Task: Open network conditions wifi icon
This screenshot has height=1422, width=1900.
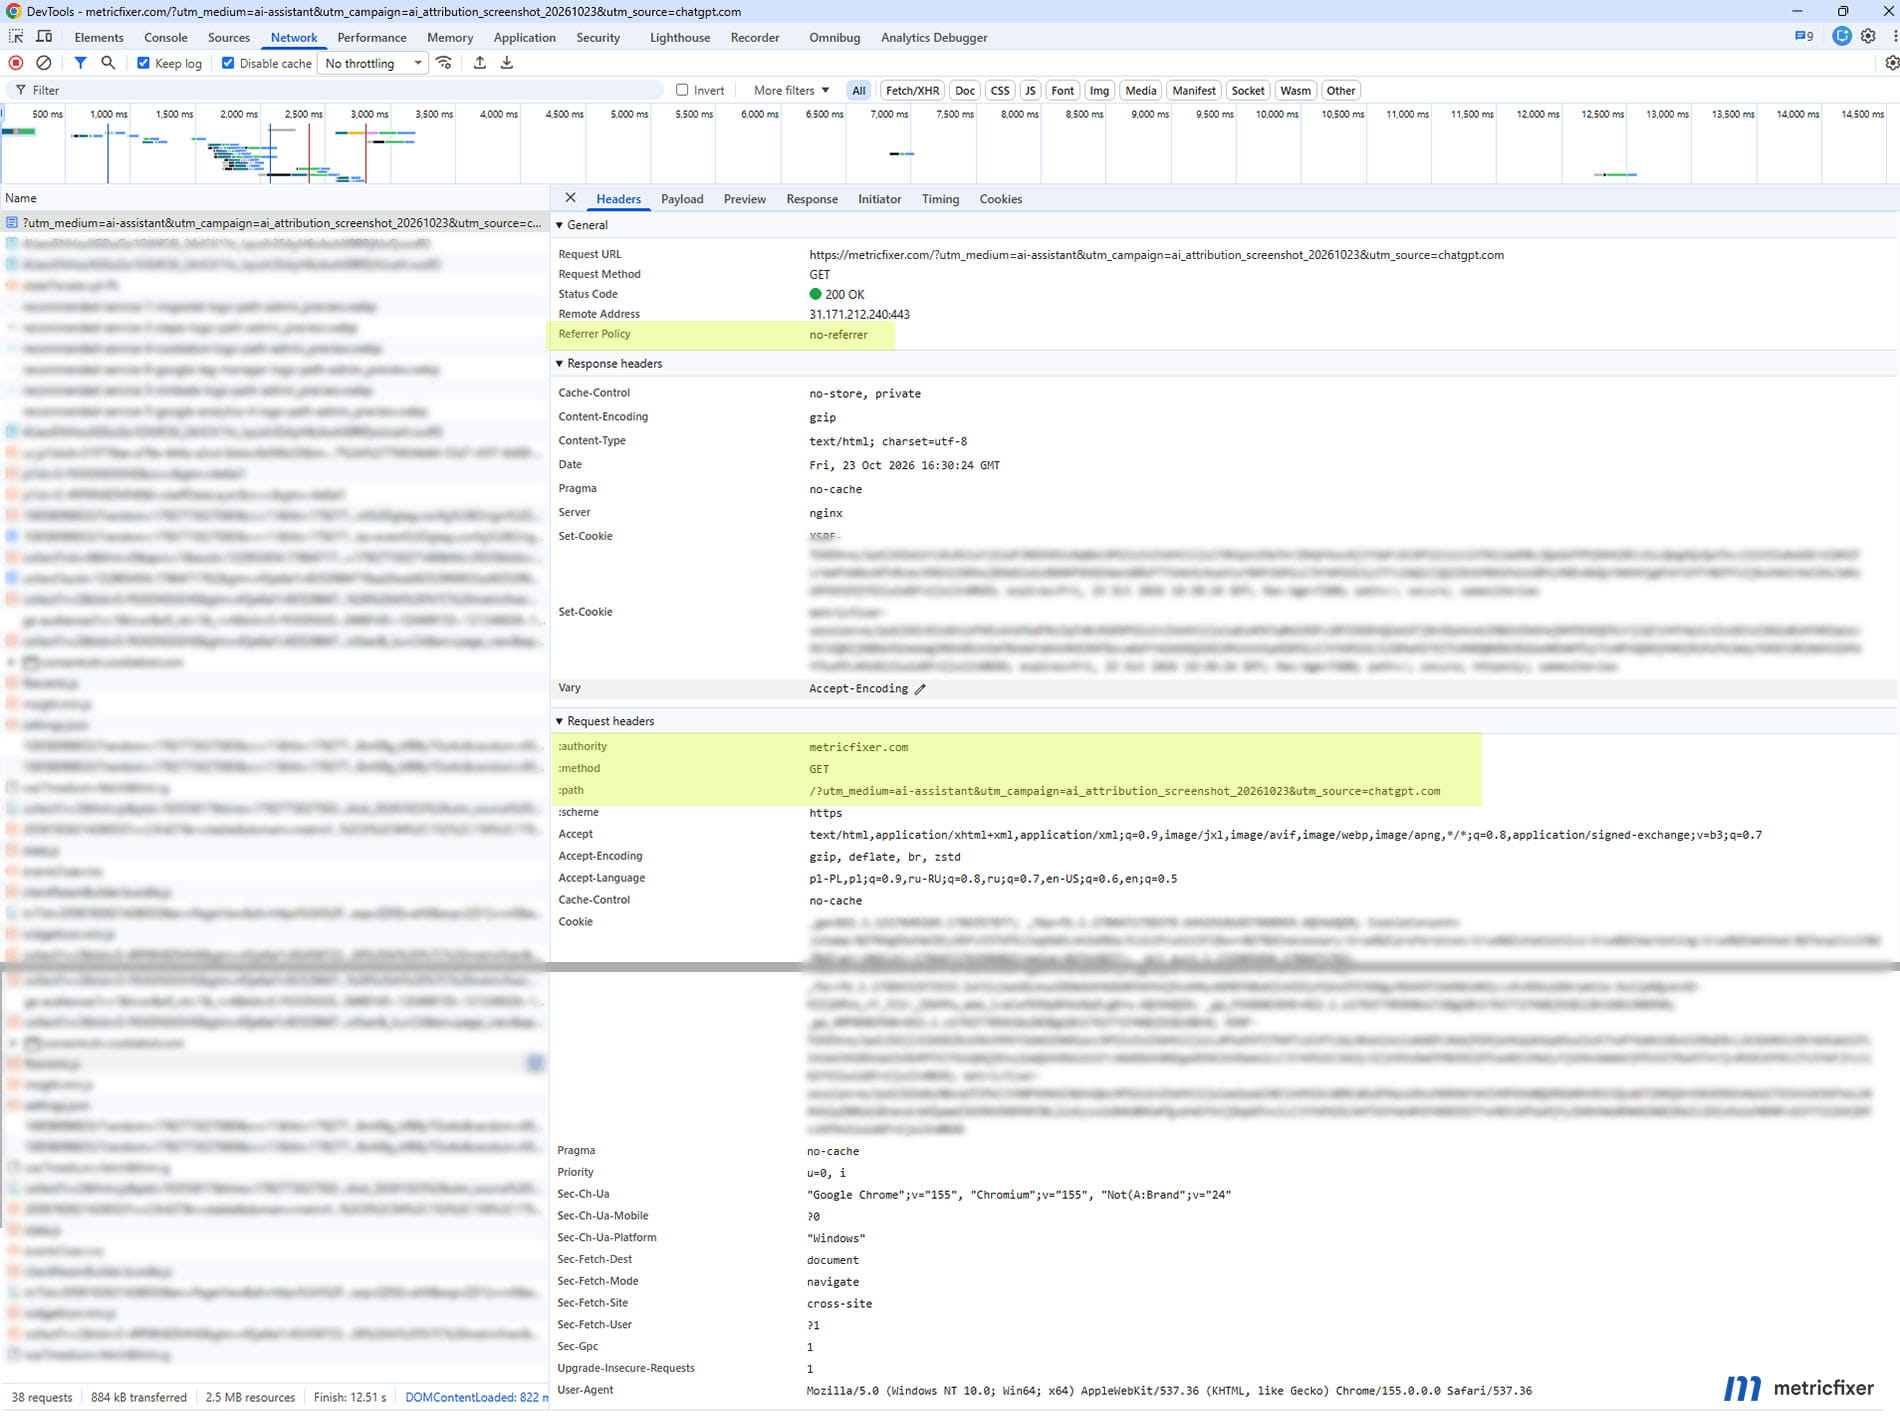Action: [x=444, y=63]
